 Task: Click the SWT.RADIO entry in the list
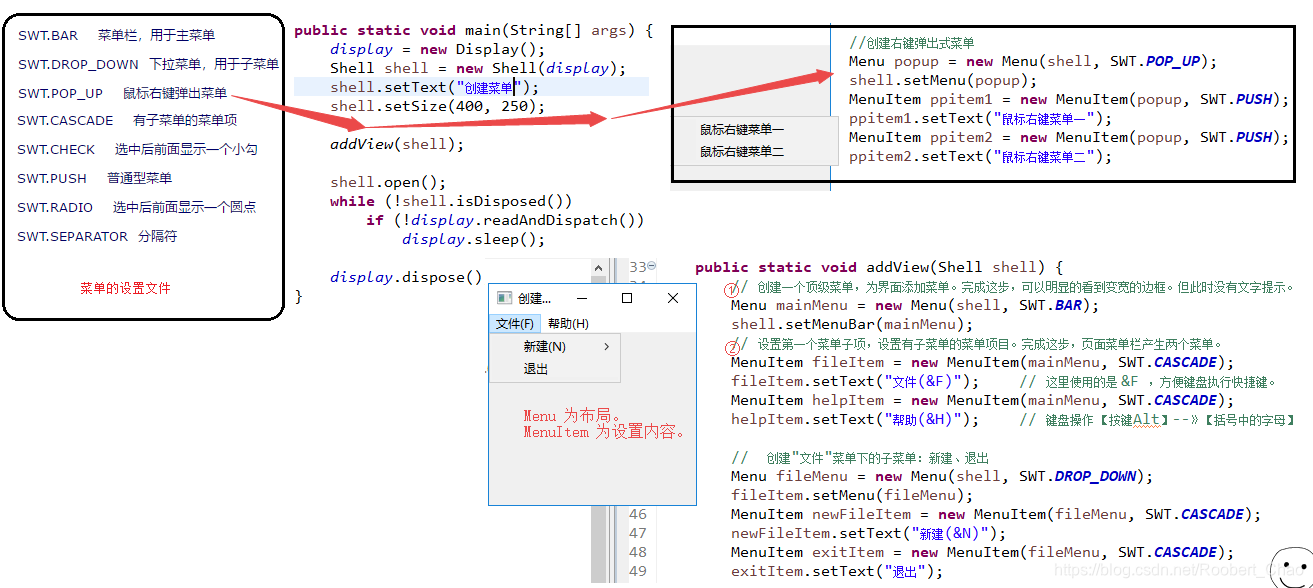(x=137, y=208)
